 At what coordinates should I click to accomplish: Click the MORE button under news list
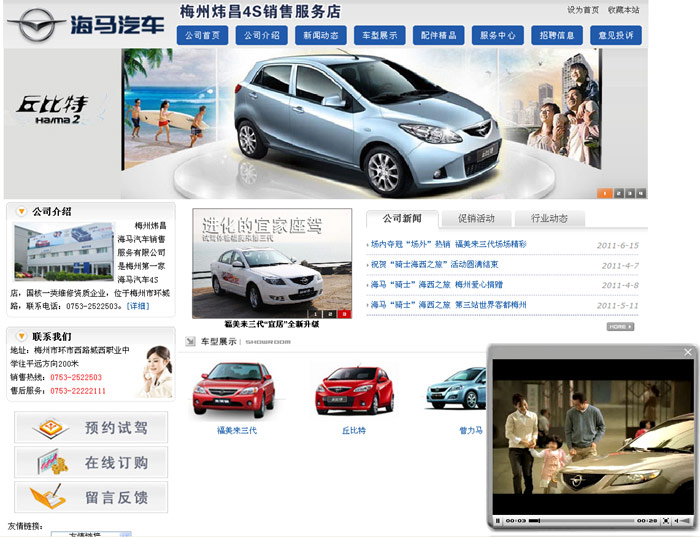click(620, 326)
